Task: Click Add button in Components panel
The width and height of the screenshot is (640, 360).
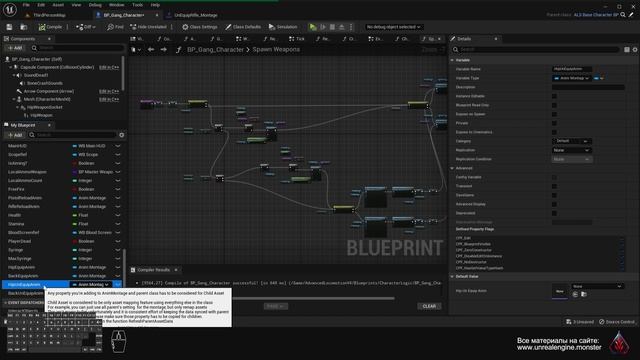Action: coord(15,48)
